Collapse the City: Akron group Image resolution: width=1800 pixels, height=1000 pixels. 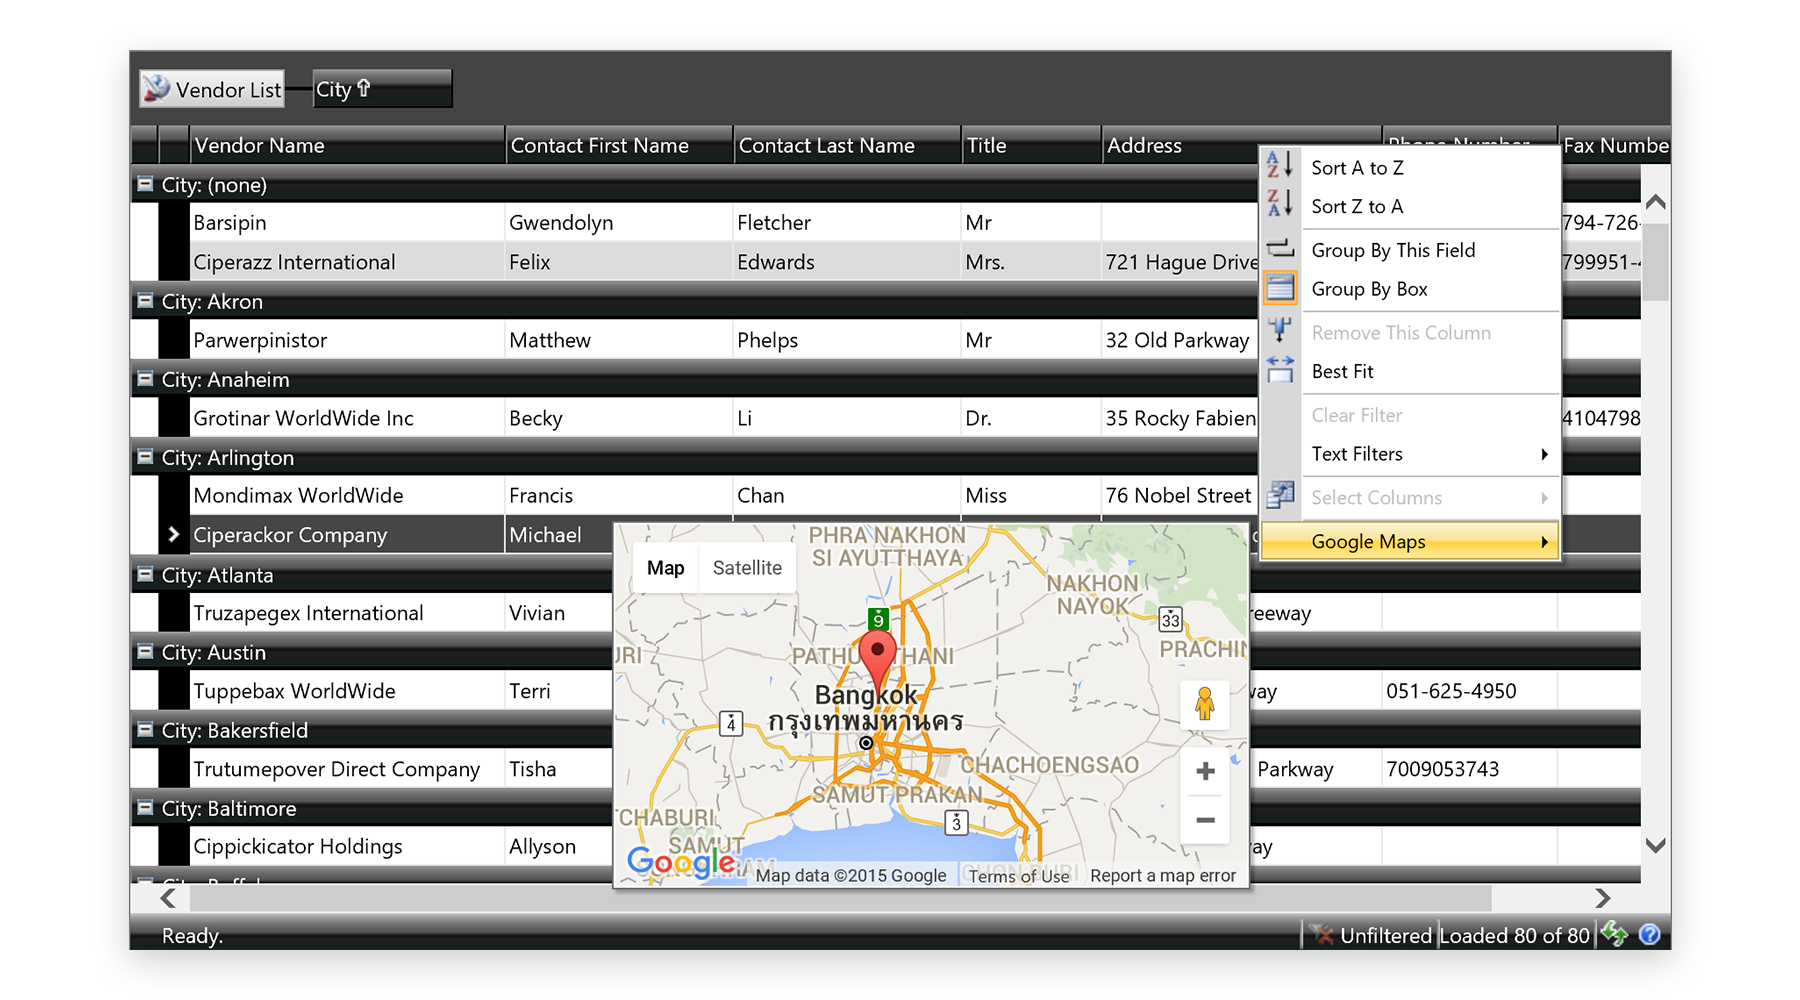point(145,301)
